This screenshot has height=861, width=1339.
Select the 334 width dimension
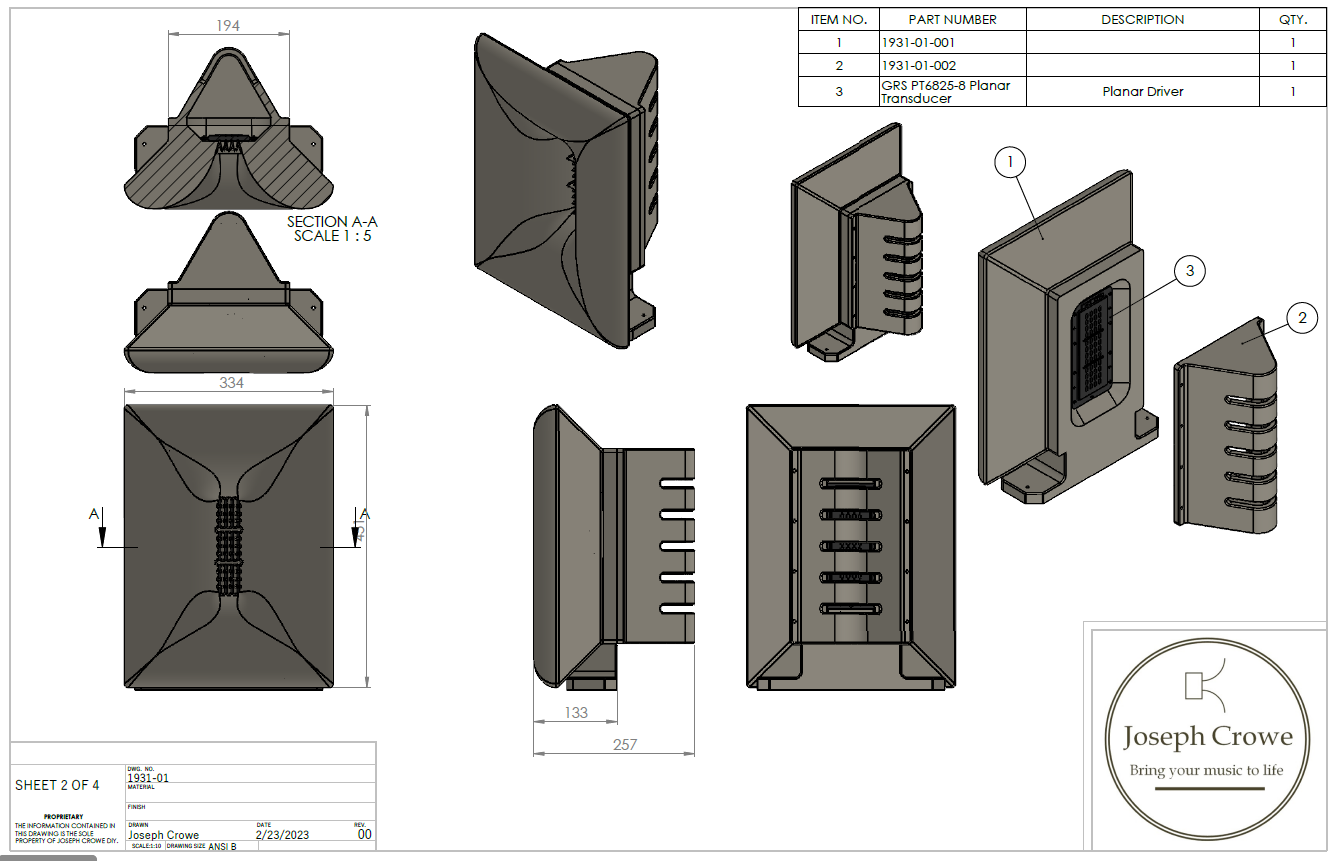(231, 383)
